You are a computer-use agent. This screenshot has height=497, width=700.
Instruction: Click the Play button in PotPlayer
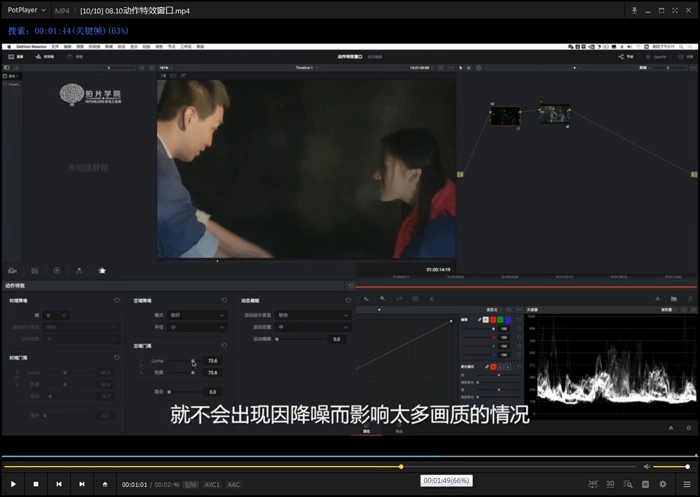tap(13, 484)
